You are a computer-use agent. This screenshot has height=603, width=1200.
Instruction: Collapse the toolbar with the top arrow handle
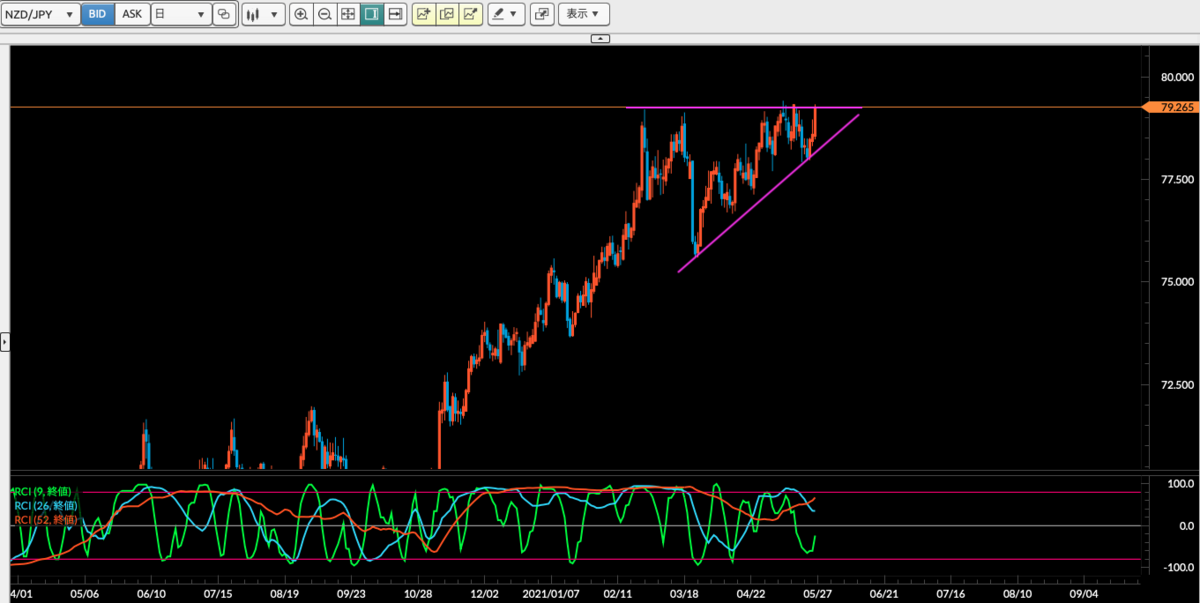[600, 38]
